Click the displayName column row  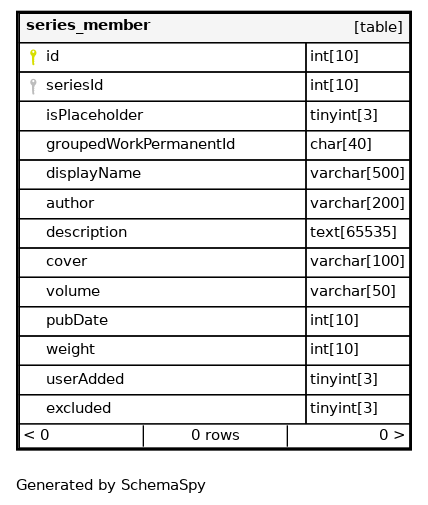click(x=214, y=175)
